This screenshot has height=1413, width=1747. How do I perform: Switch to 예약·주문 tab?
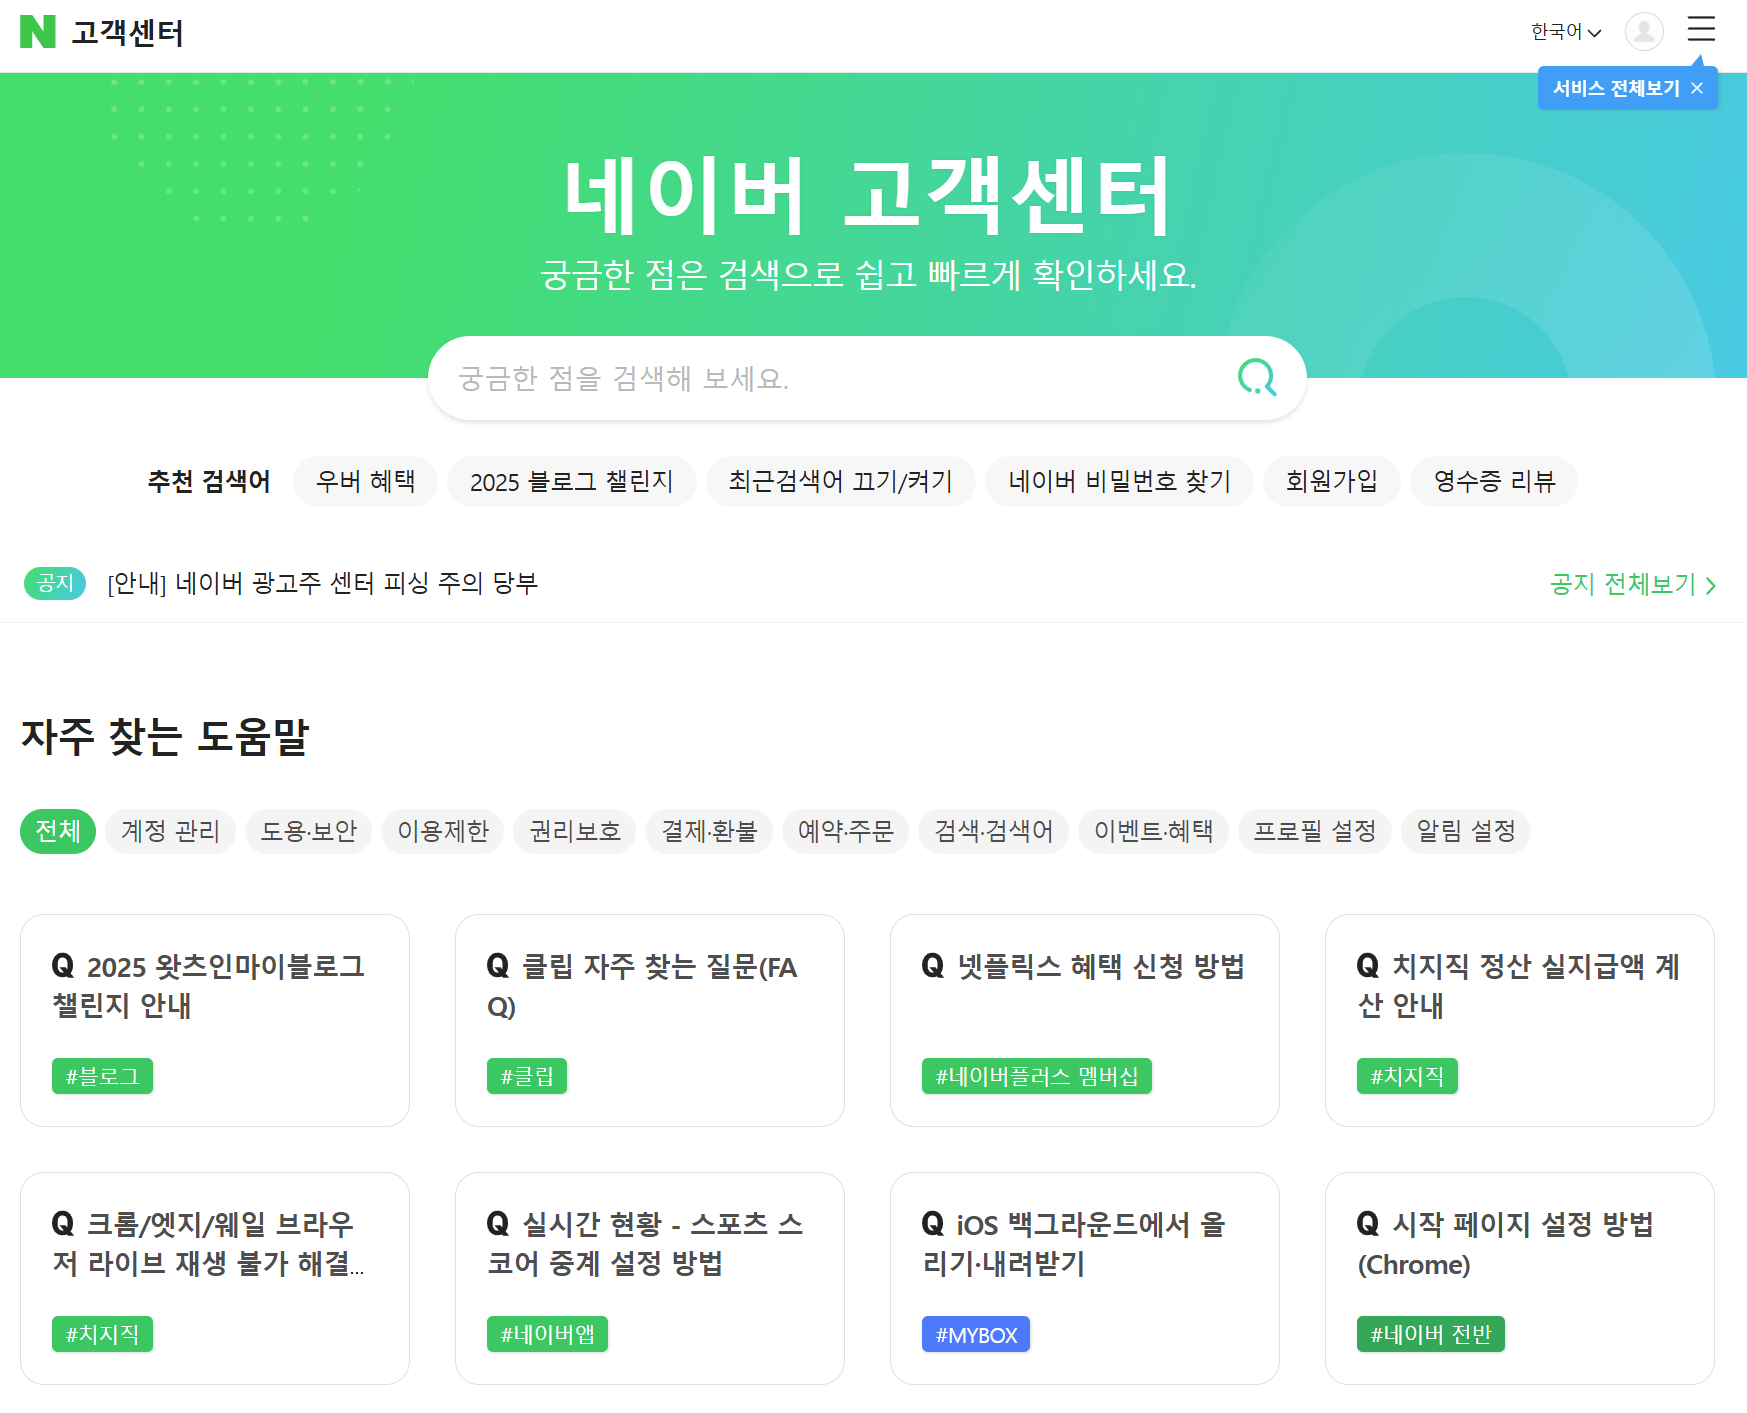click(845, 831)
